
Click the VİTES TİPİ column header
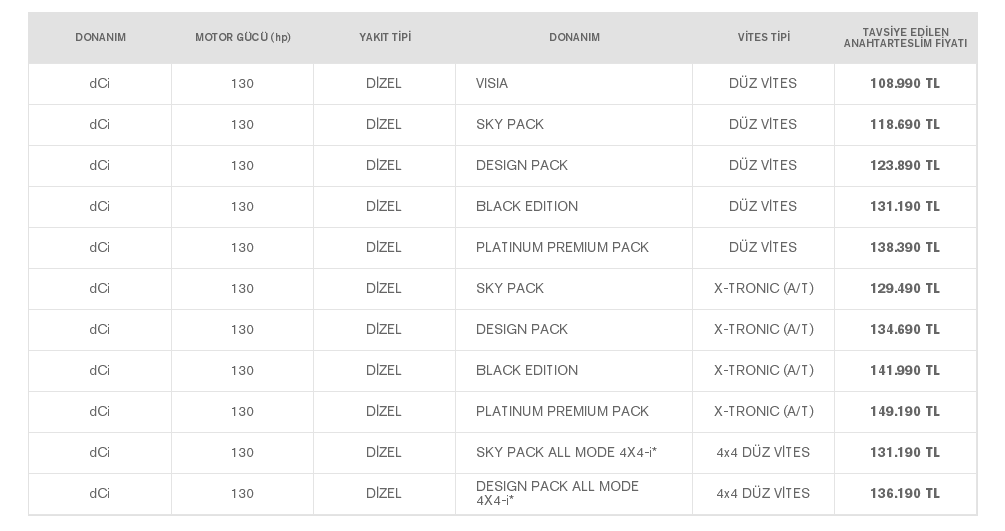point(763,37)
